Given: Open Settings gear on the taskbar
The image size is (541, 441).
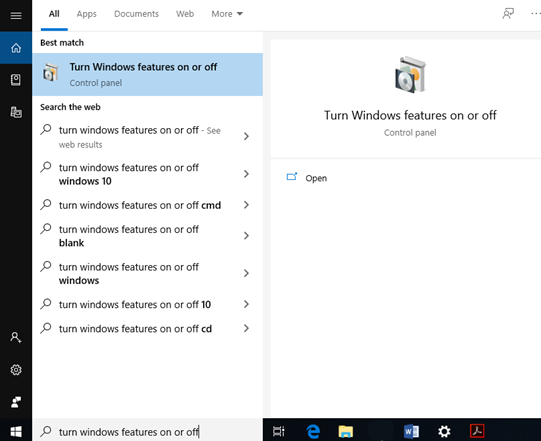Looking at the screenshot, I should (444, 431).
